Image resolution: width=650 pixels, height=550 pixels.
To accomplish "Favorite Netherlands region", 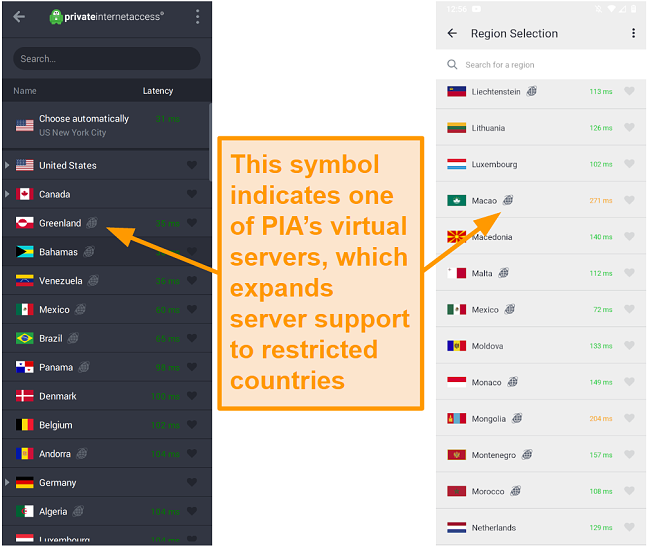I will tap(629, 527).
